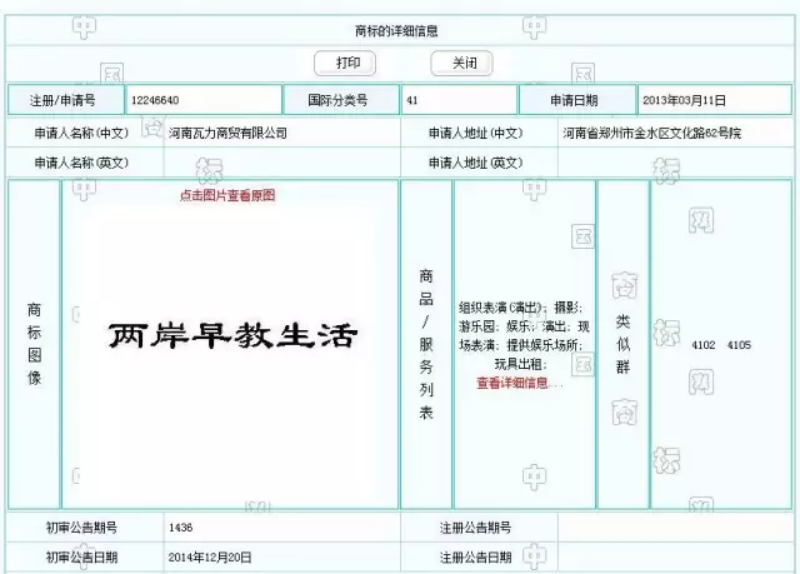Click the 注册/申请号 label cell
The width and height of the screenshot is (800, 574).
[66, 100]
